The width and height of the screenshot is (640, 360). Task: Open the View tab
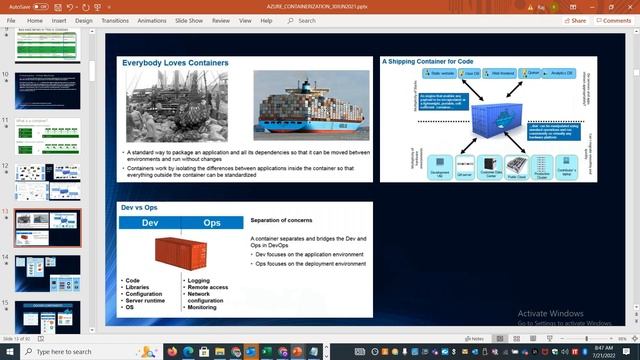coord(245,20)
